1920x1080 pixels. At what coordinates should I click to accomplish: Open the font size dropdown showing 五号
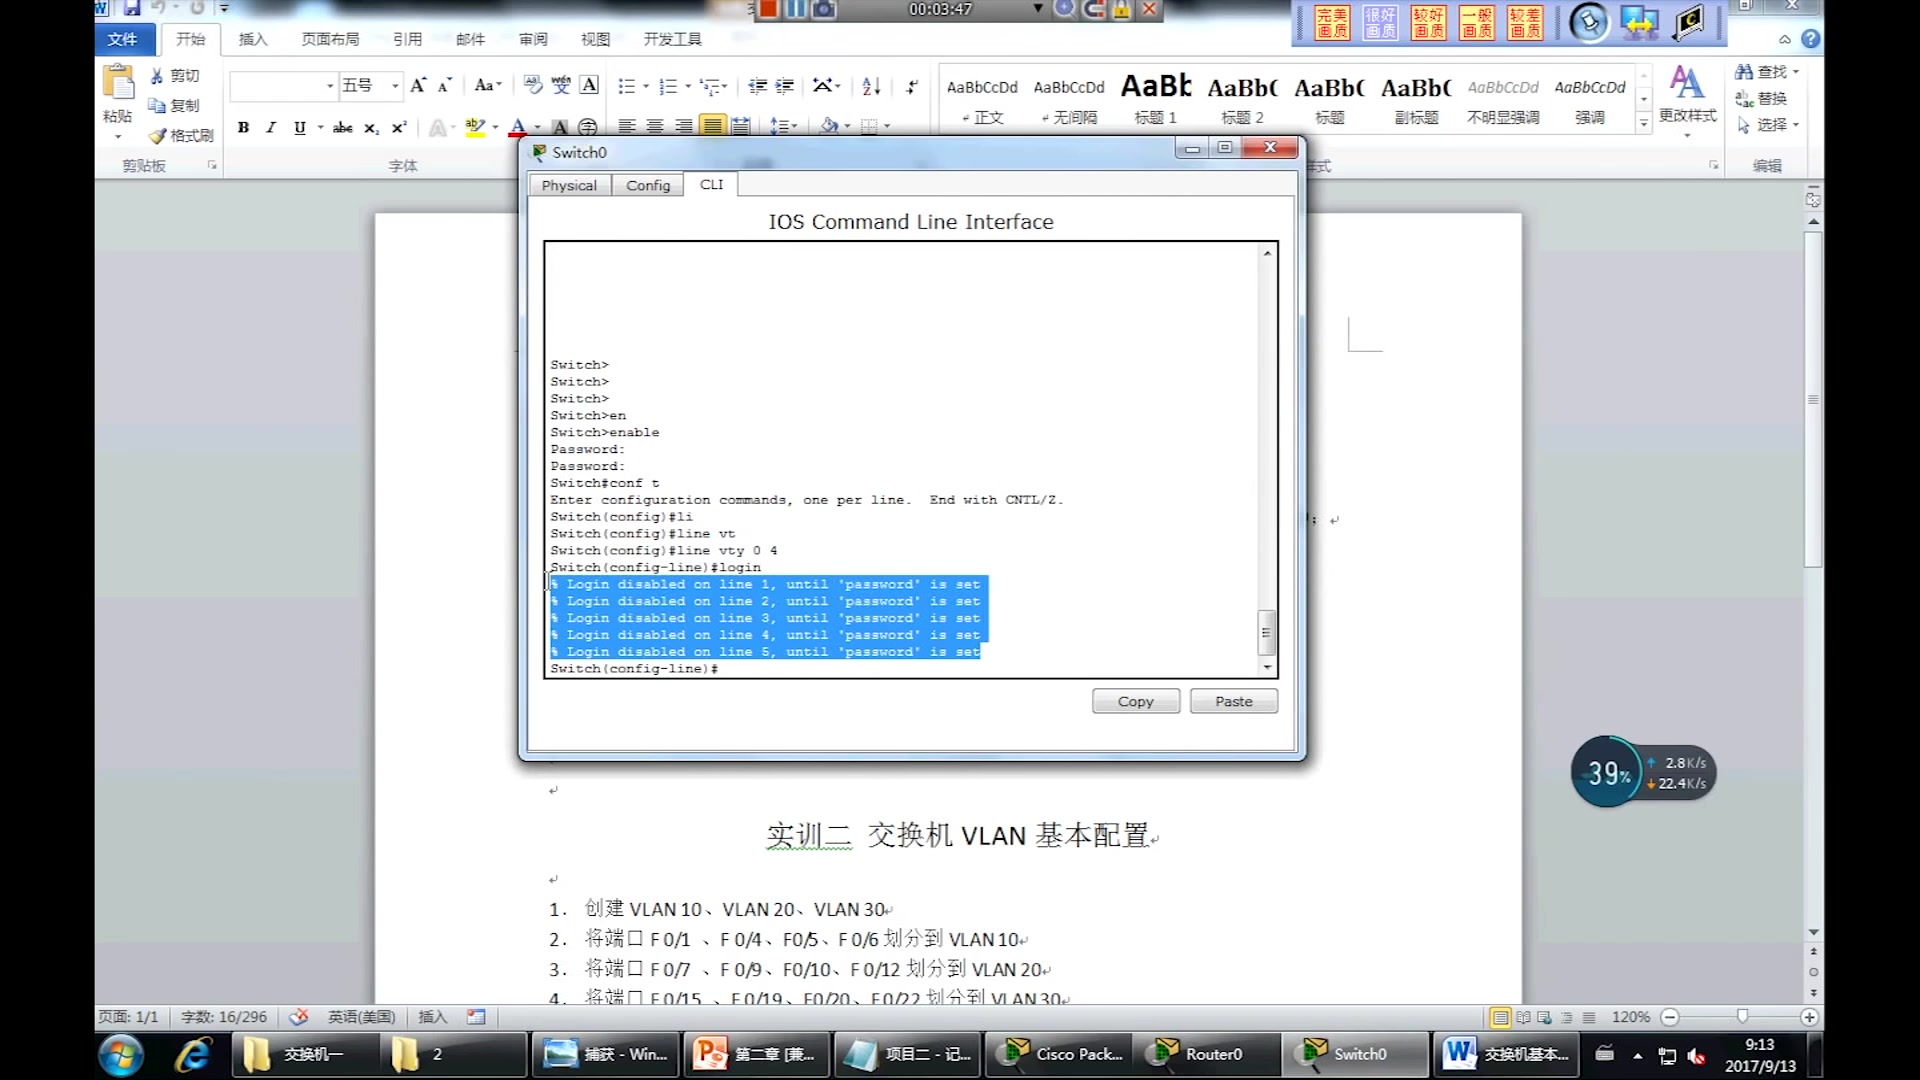(395, 86)
